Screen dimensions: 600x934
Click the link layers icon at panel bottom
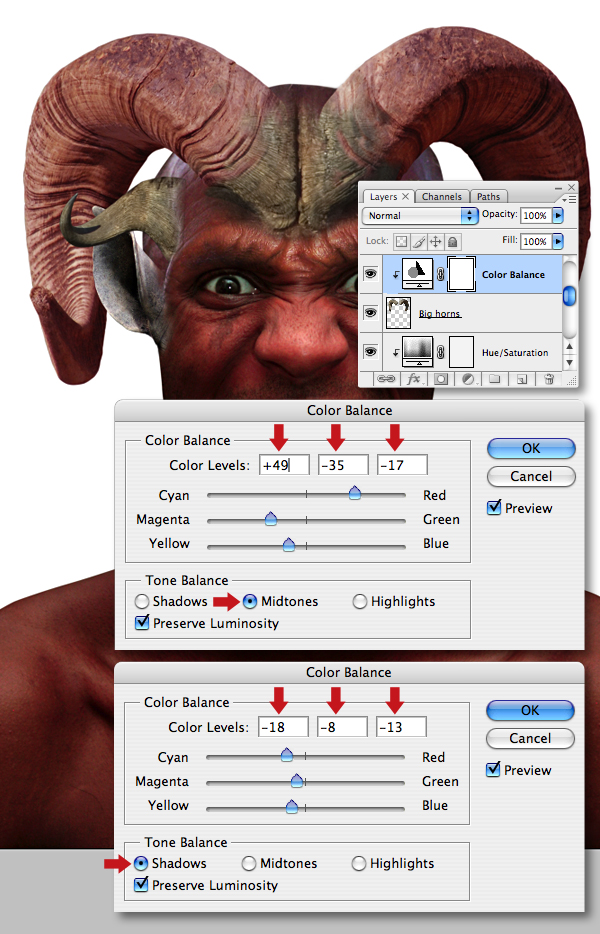point(386,379)
